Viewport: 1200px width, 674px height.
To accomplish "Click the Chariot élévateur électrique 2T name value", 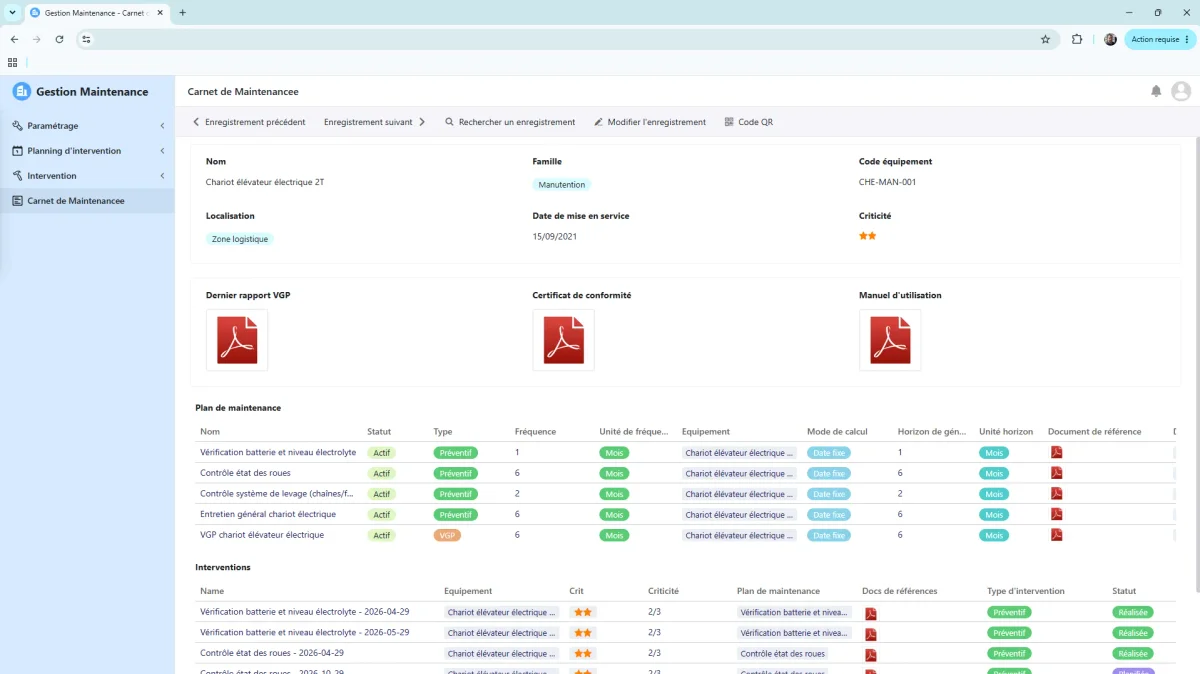I will (x=265, y=182).
